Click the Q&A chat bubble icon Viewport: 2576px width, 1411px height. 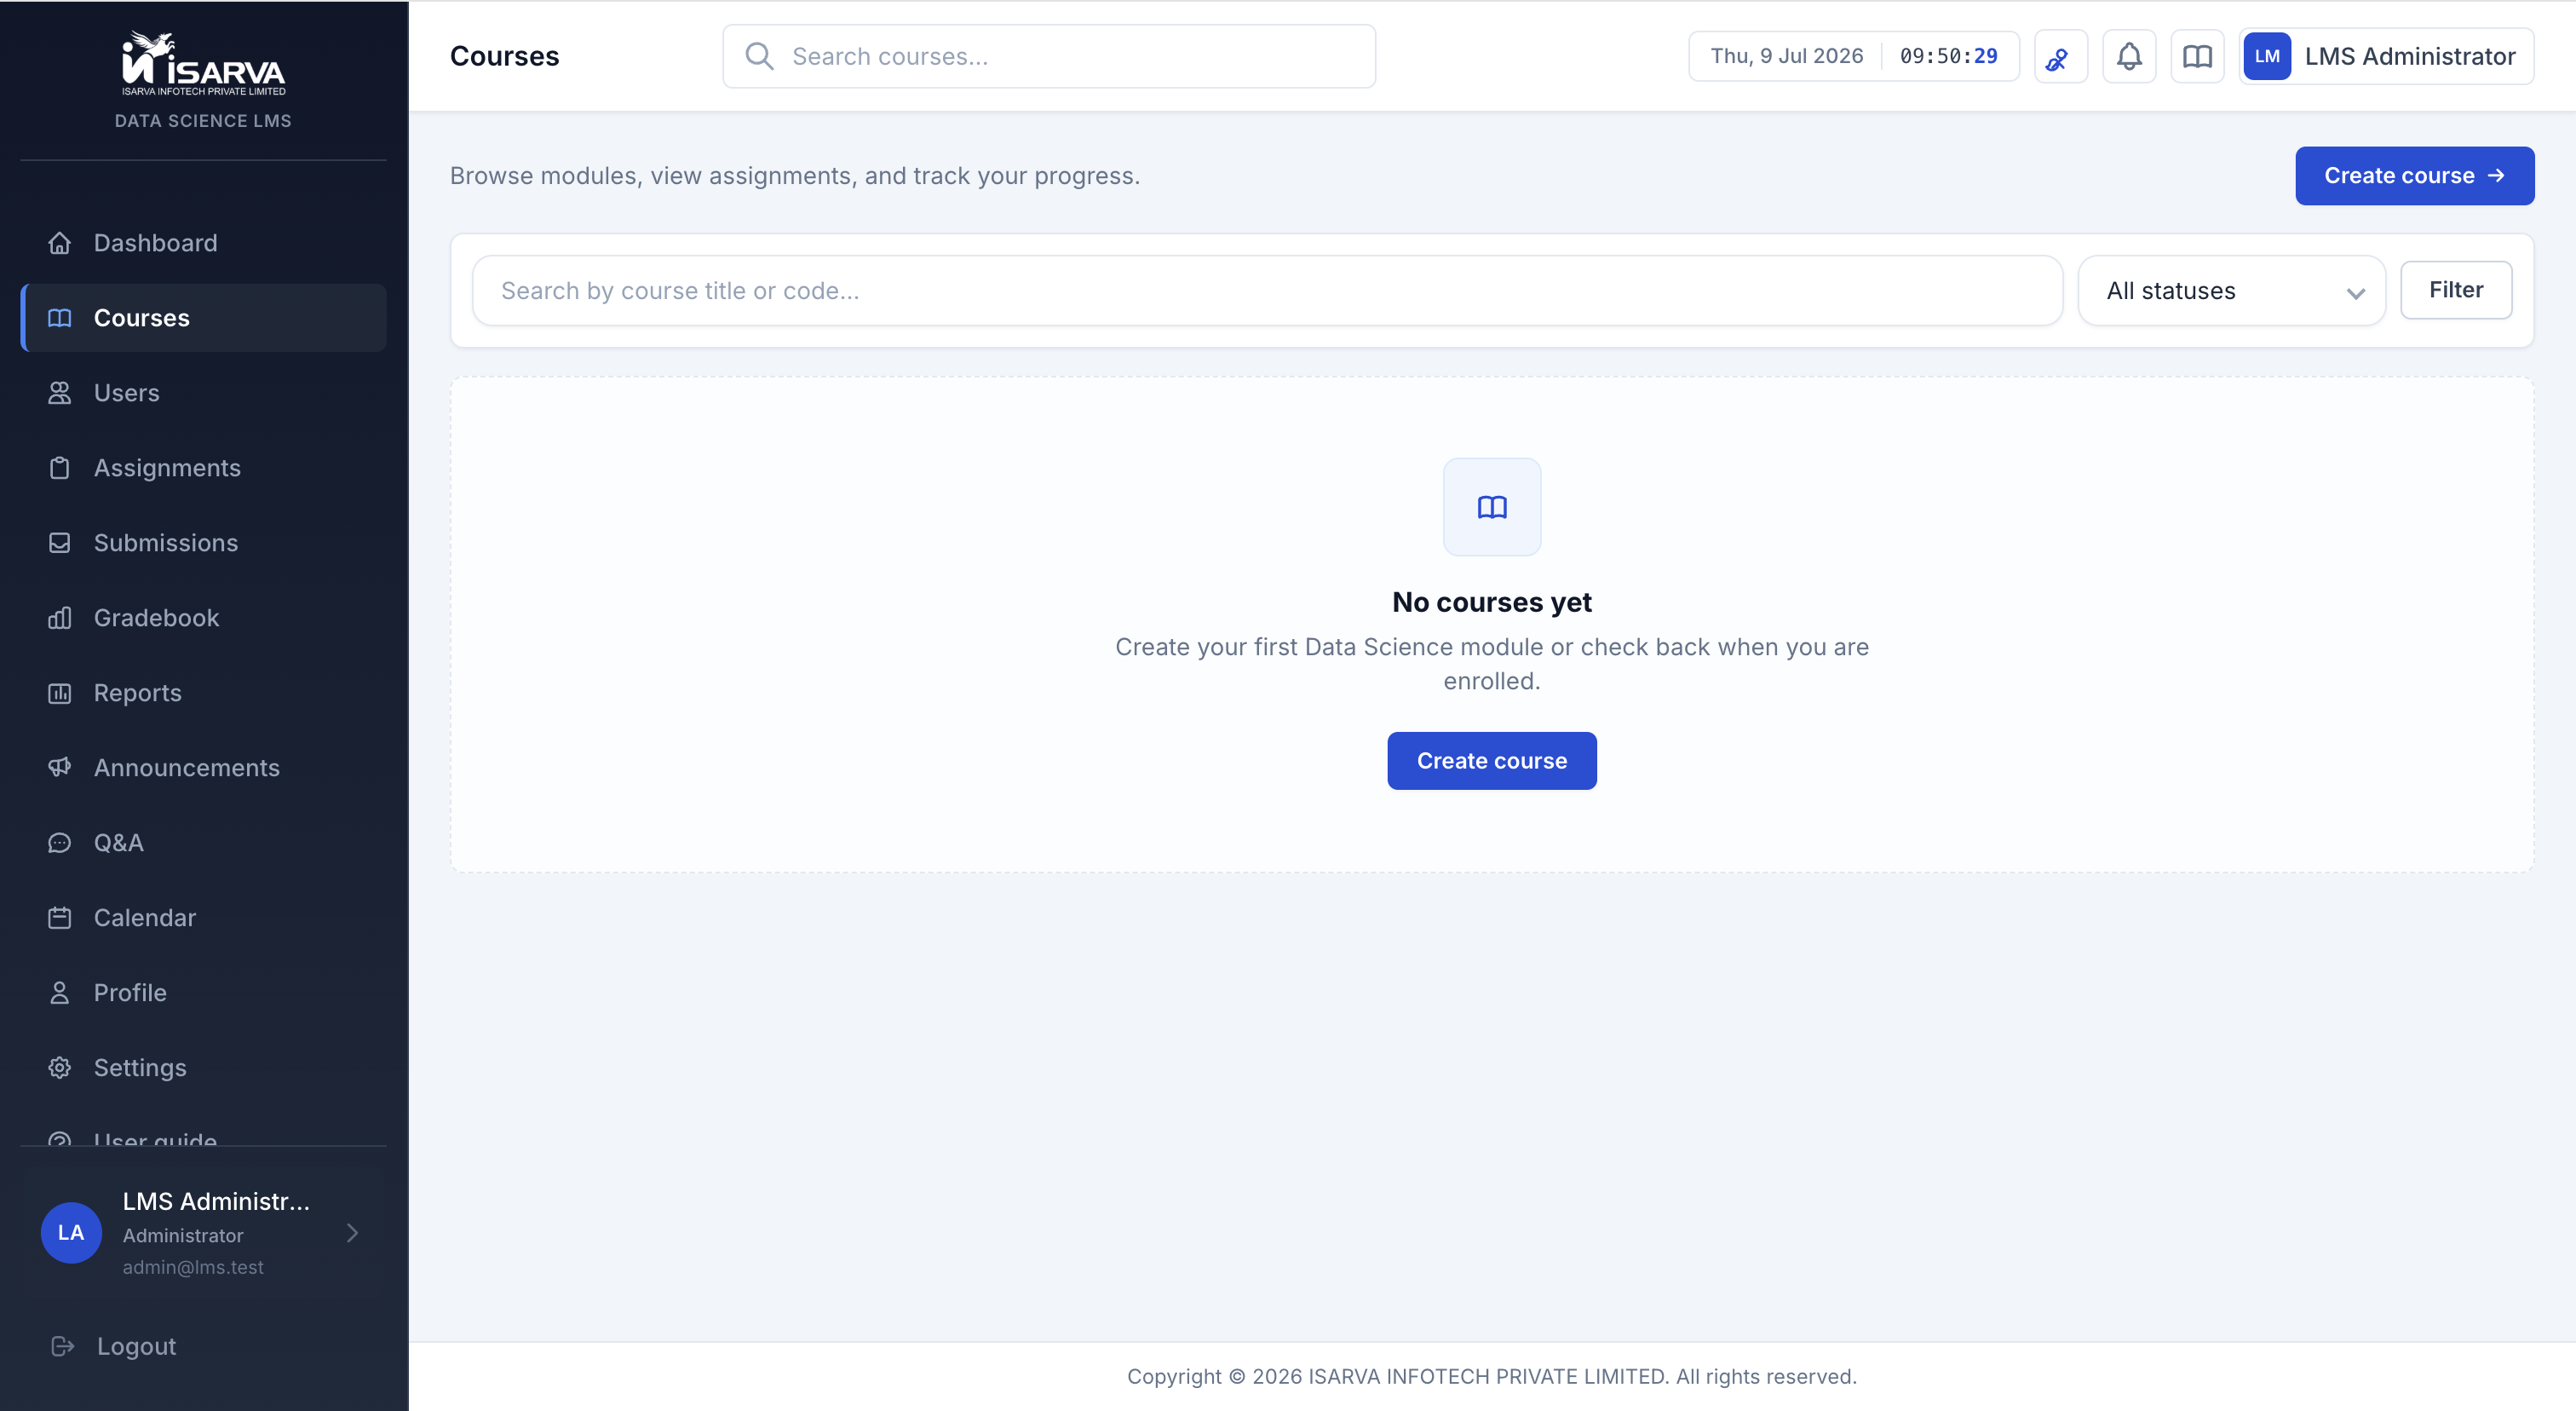click(60, 843)
